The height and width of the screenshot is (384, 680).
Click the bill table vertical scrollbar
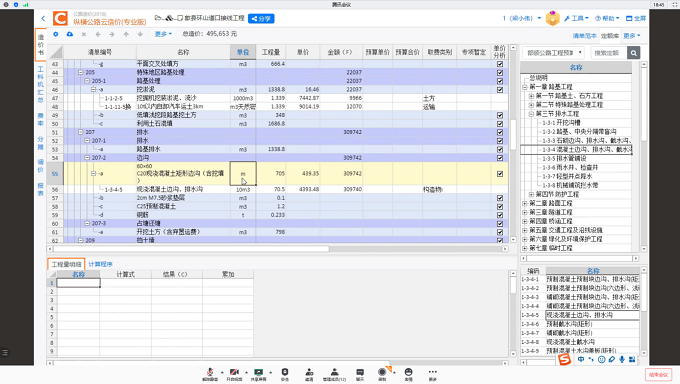[x=513, y=135]
